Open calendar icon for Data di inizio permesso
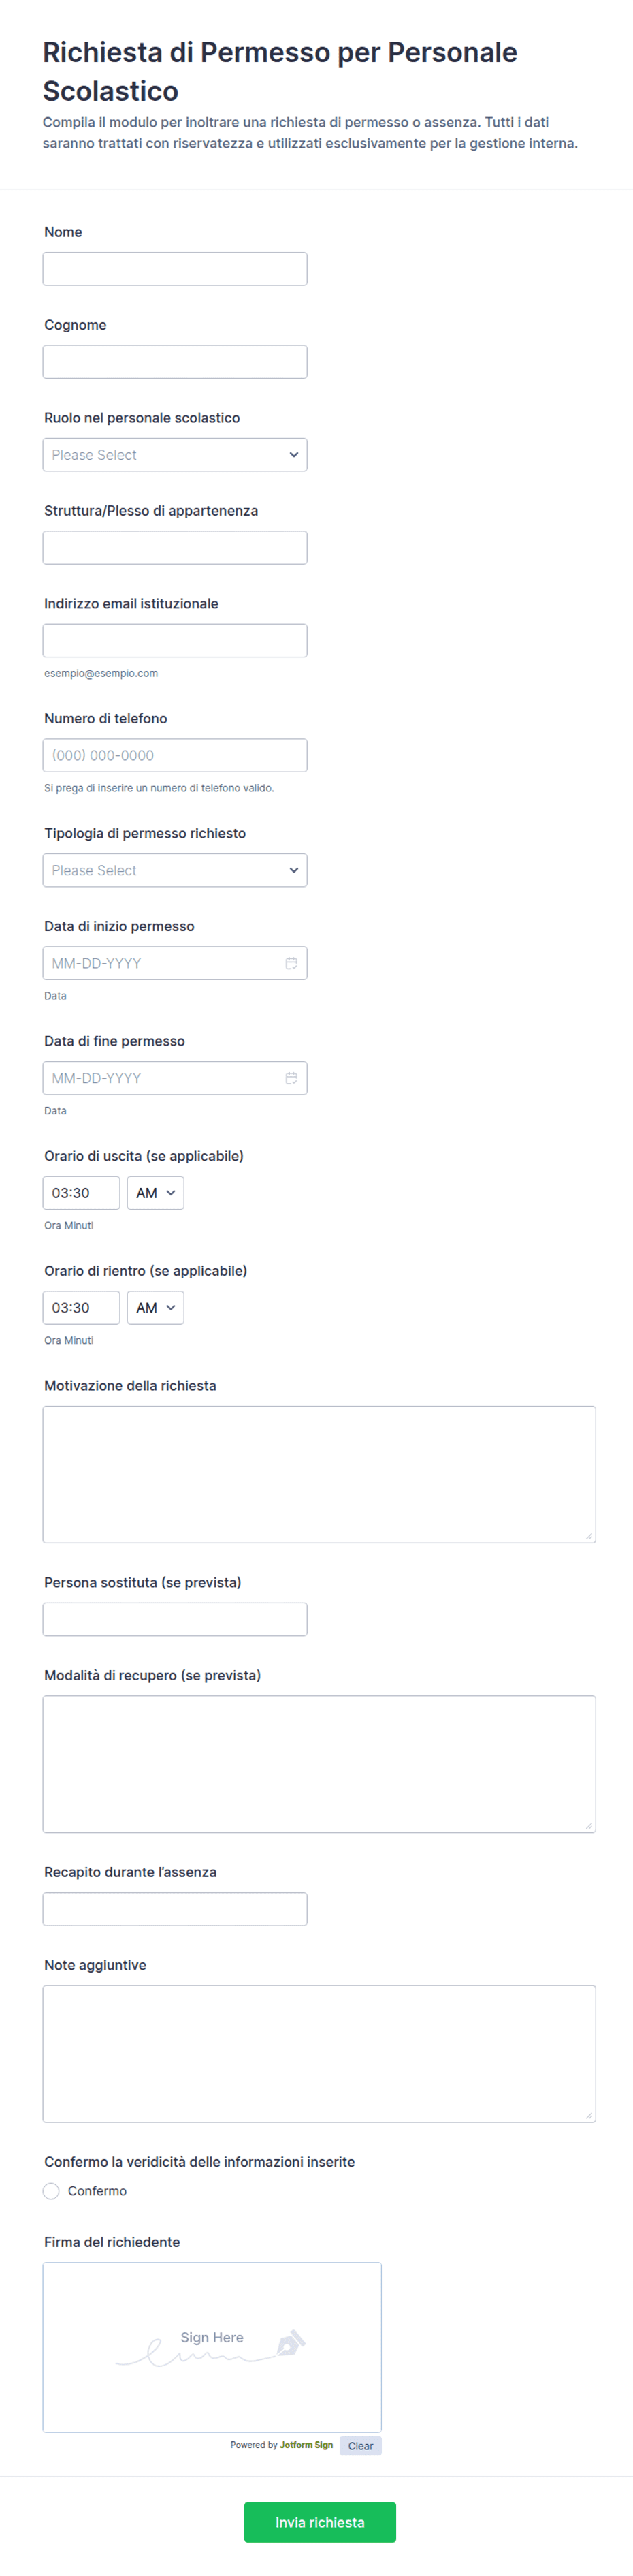The height and width of the screenshot is (2576, 633). (x=291, y=963)
